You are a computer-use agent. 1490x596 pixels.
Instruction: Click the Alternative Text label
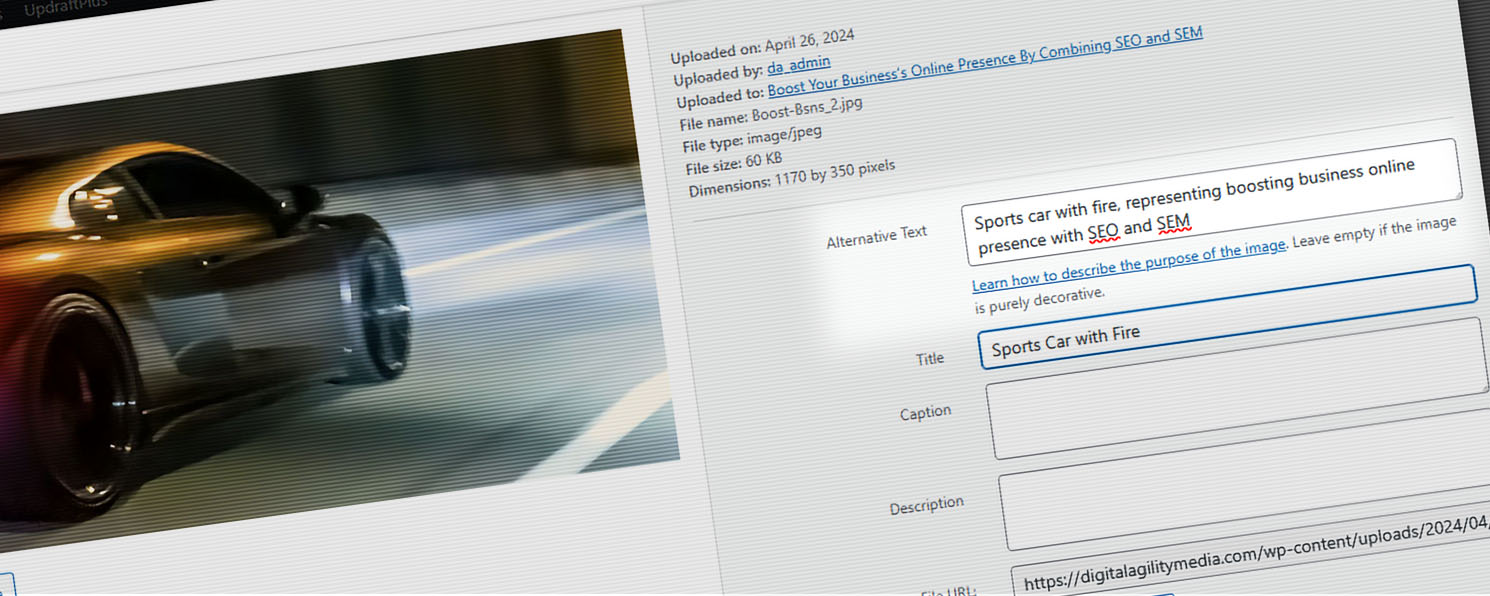tap(877, 237)
